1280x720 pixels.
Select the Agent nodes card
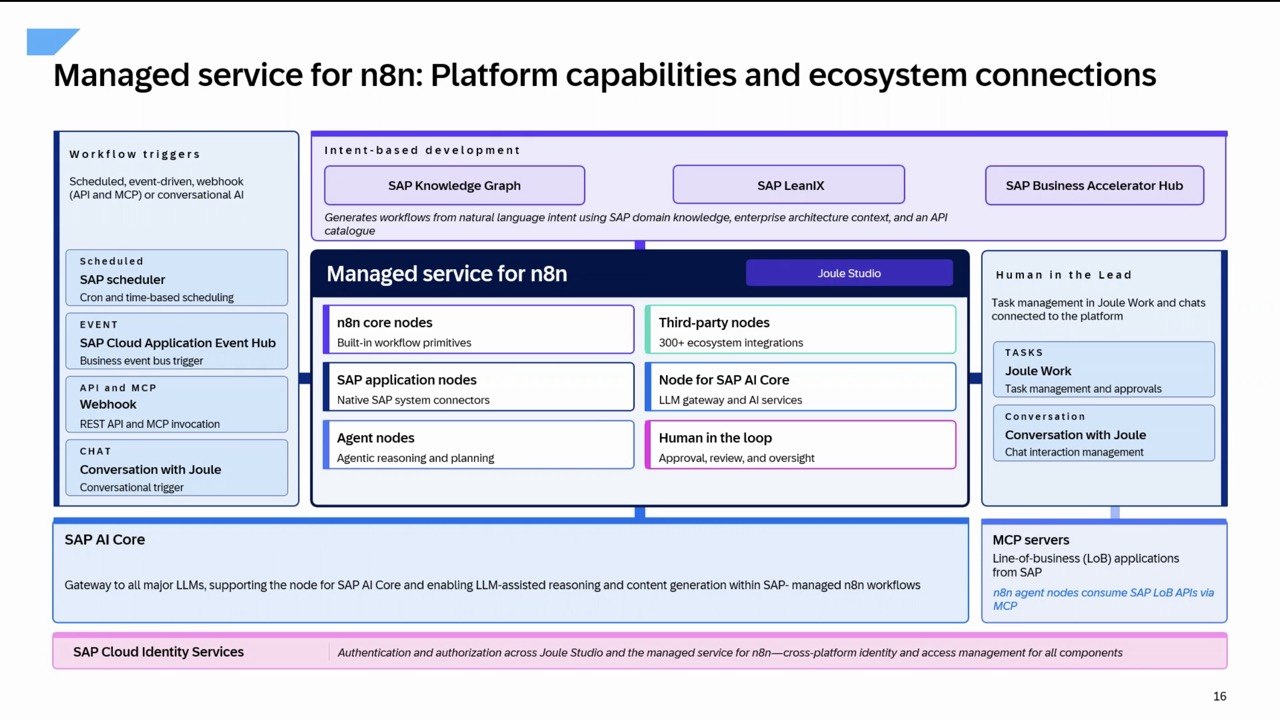point(478,446)
